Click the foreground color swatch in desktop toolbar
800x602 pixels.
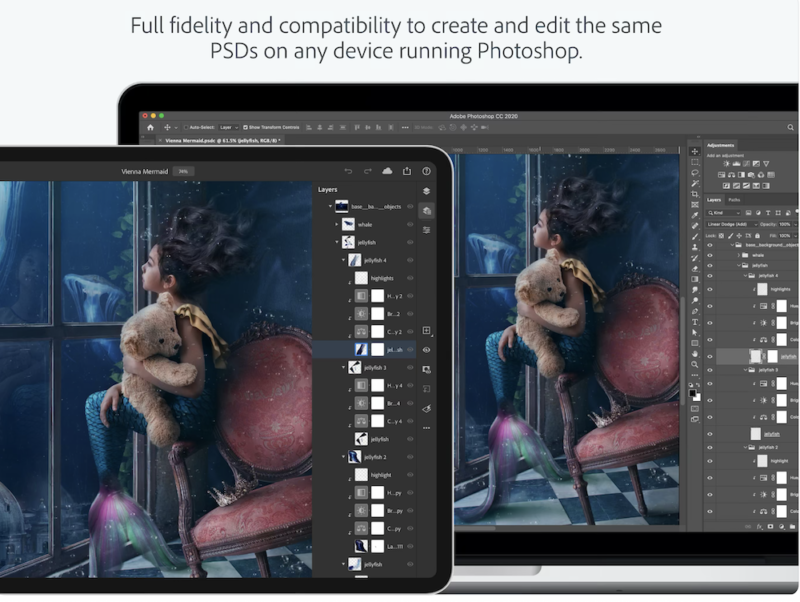coord(693,393)
